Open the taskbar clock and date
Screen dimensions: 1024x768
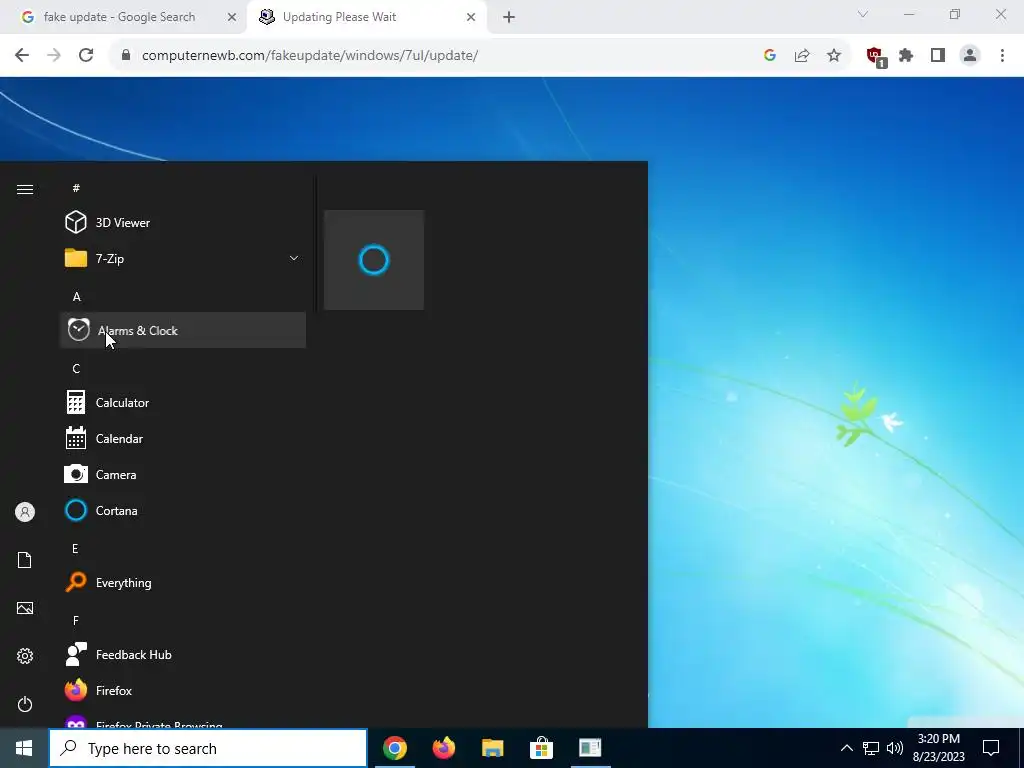point(938,748)
